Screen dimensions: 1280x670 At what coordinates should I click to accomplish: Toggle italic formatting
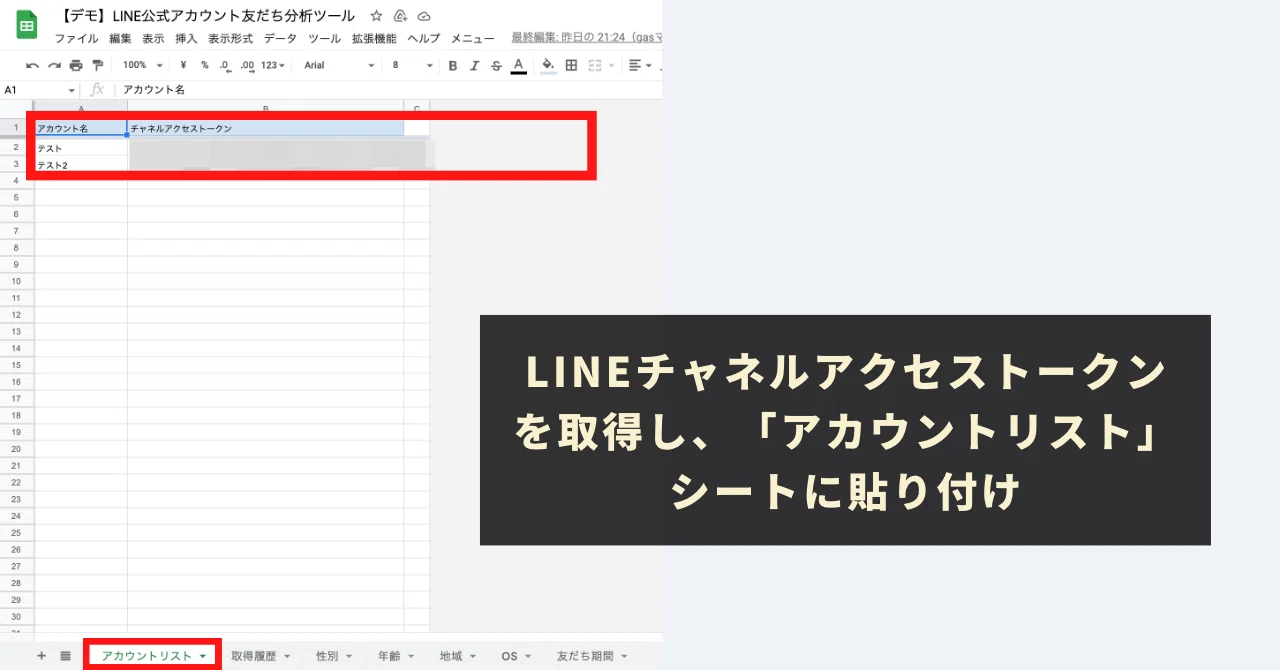[x=474, y=65]
